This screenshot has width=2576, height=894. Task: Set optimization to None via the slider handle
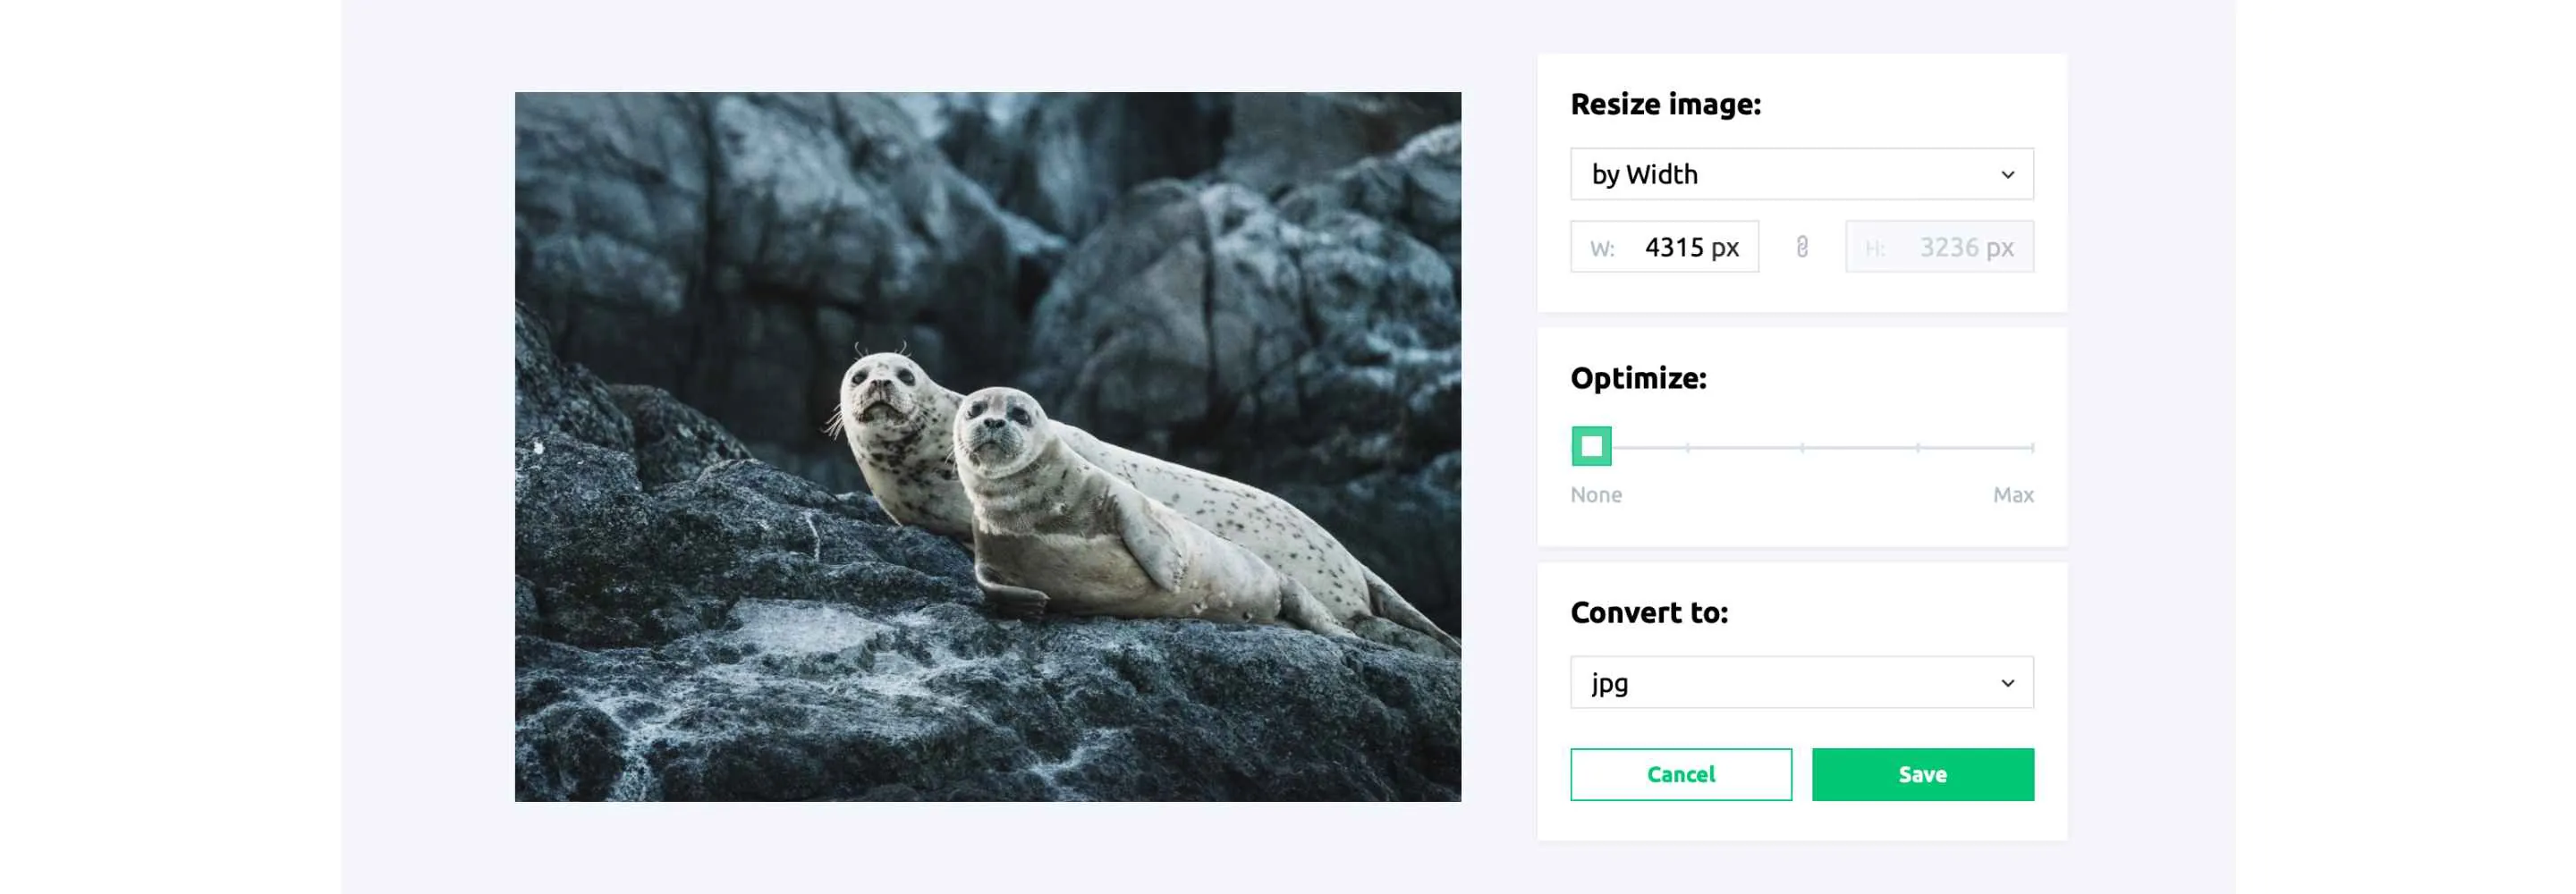pyautogui.click(x=1592, y=447)
